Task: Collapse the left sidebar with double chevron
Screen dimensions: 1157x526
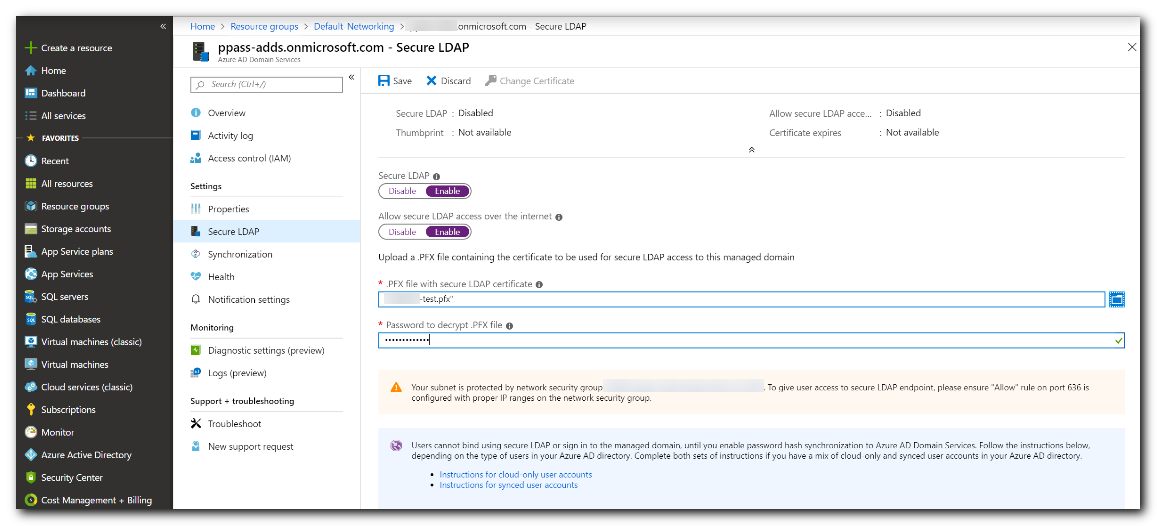Action: 163,27
